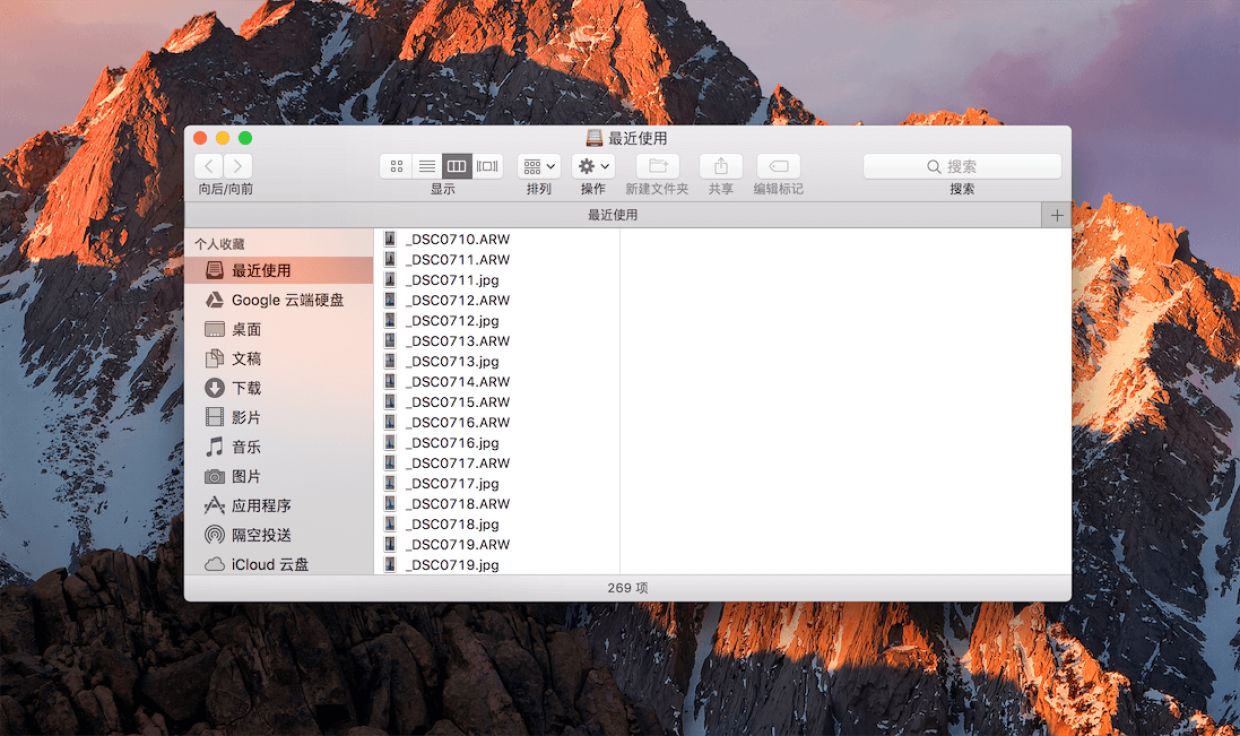The width and height of the screenshot is (1240, 736).
Task: Click the 文稿 documents icon in sidebar
Action: pyautogui.click(x=214, y=358)
